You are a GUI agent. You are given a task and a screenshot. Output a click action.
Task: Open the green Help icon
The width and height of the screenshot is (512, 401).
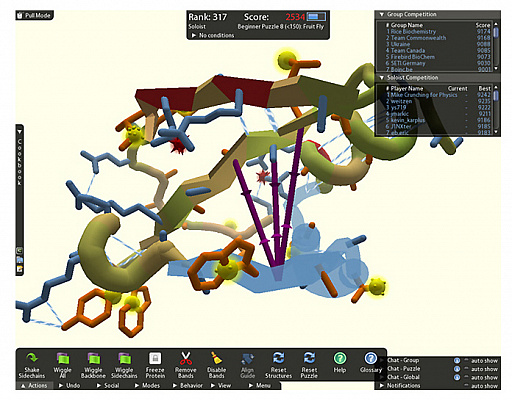pyautogui.click(x=340, y=358)
